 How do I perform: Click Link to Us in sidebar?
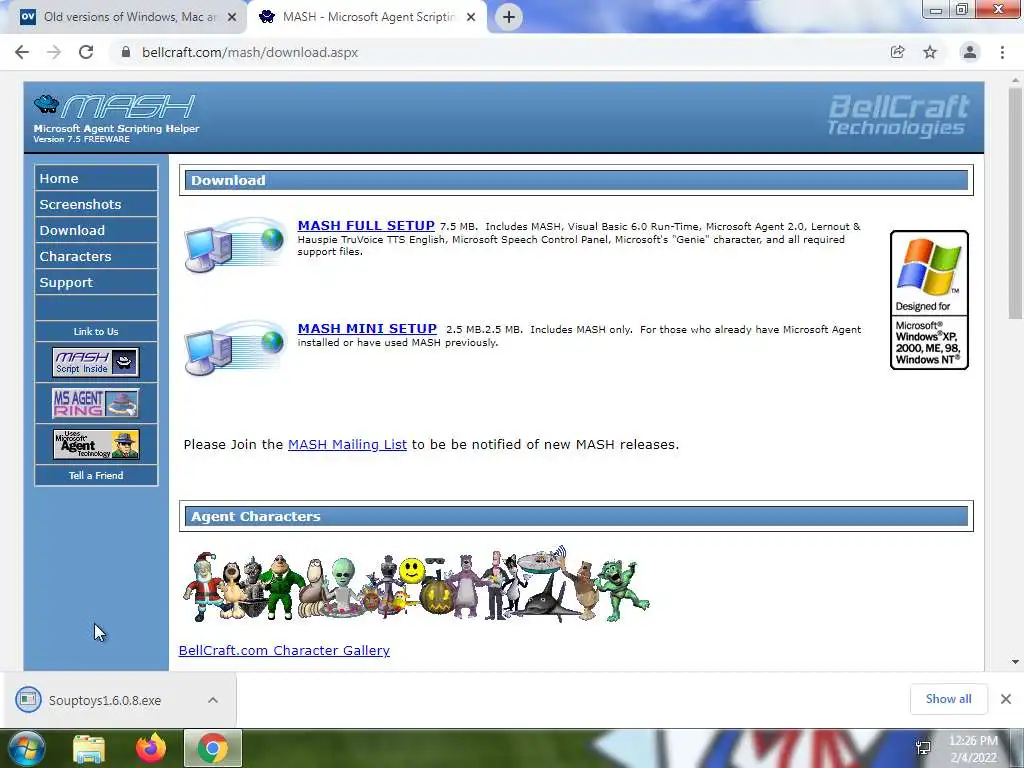(96, 332)
